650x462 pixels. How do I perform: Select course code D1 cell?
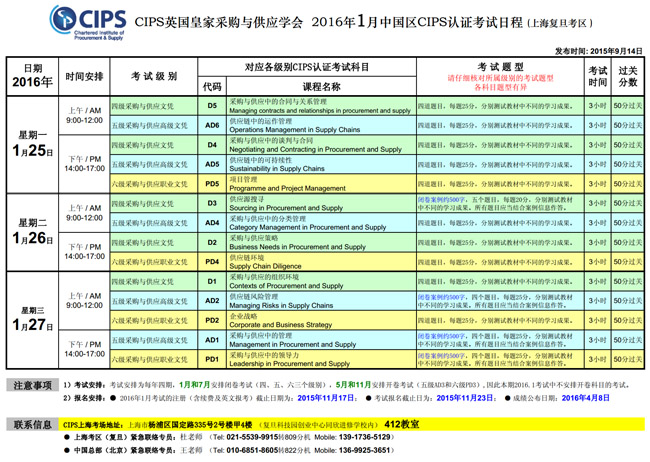(x=212, y=281)
